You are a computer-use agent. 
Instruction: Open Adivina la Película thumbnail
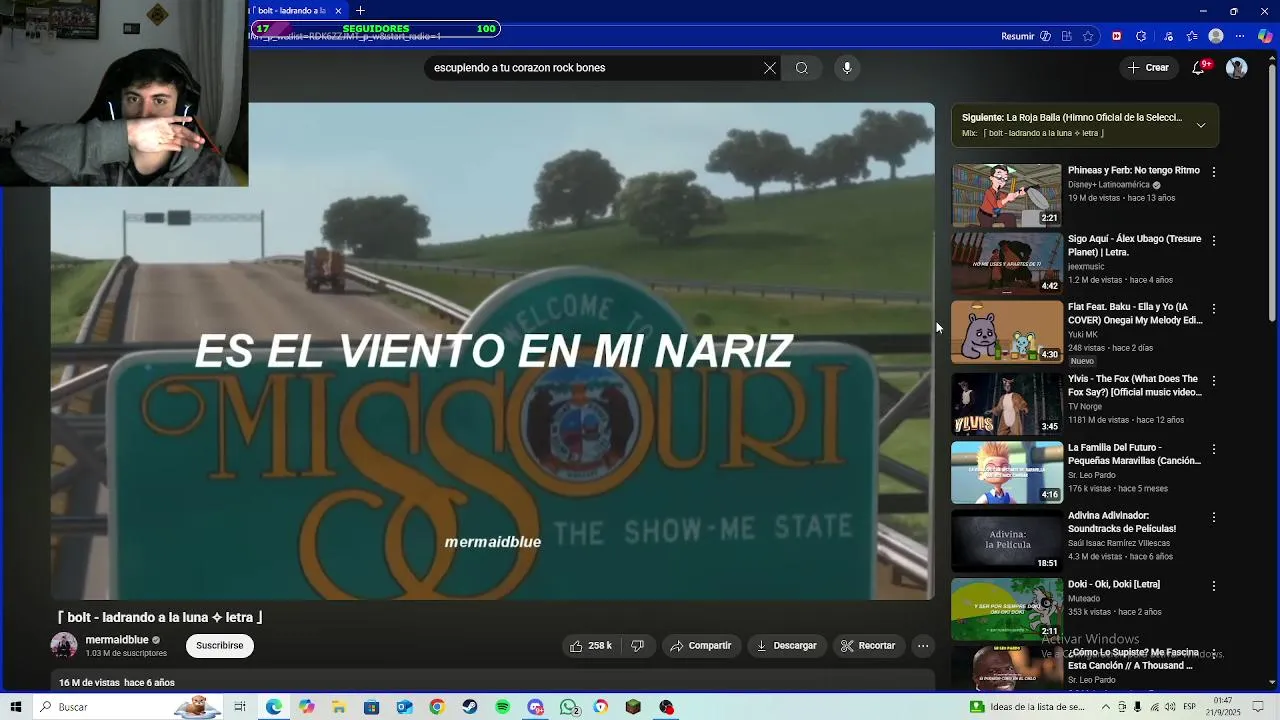[x=1006, y=541]
